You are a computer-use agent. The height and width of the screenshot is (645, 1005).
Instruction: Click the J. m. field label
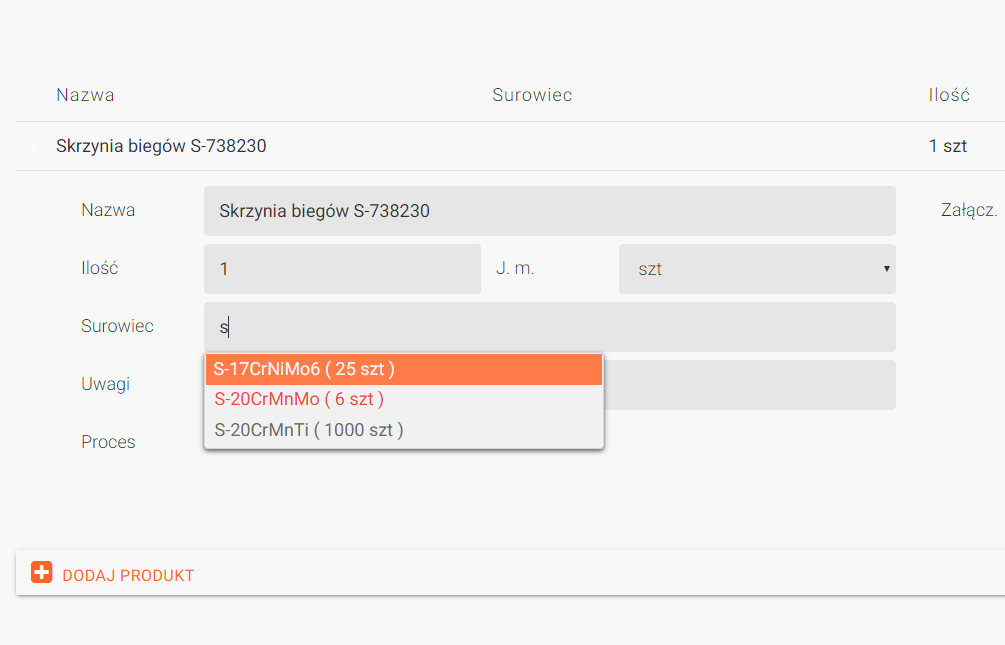tap(515, 268)
